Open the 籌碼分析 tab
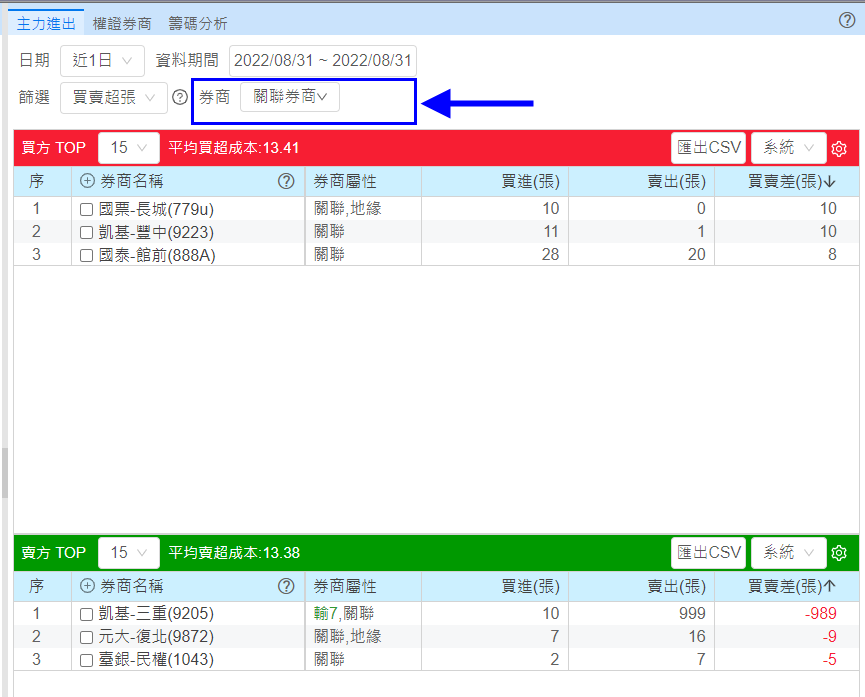Image resolution: width=865 pixels, height=697 pixels. click(x=198, y=23)
